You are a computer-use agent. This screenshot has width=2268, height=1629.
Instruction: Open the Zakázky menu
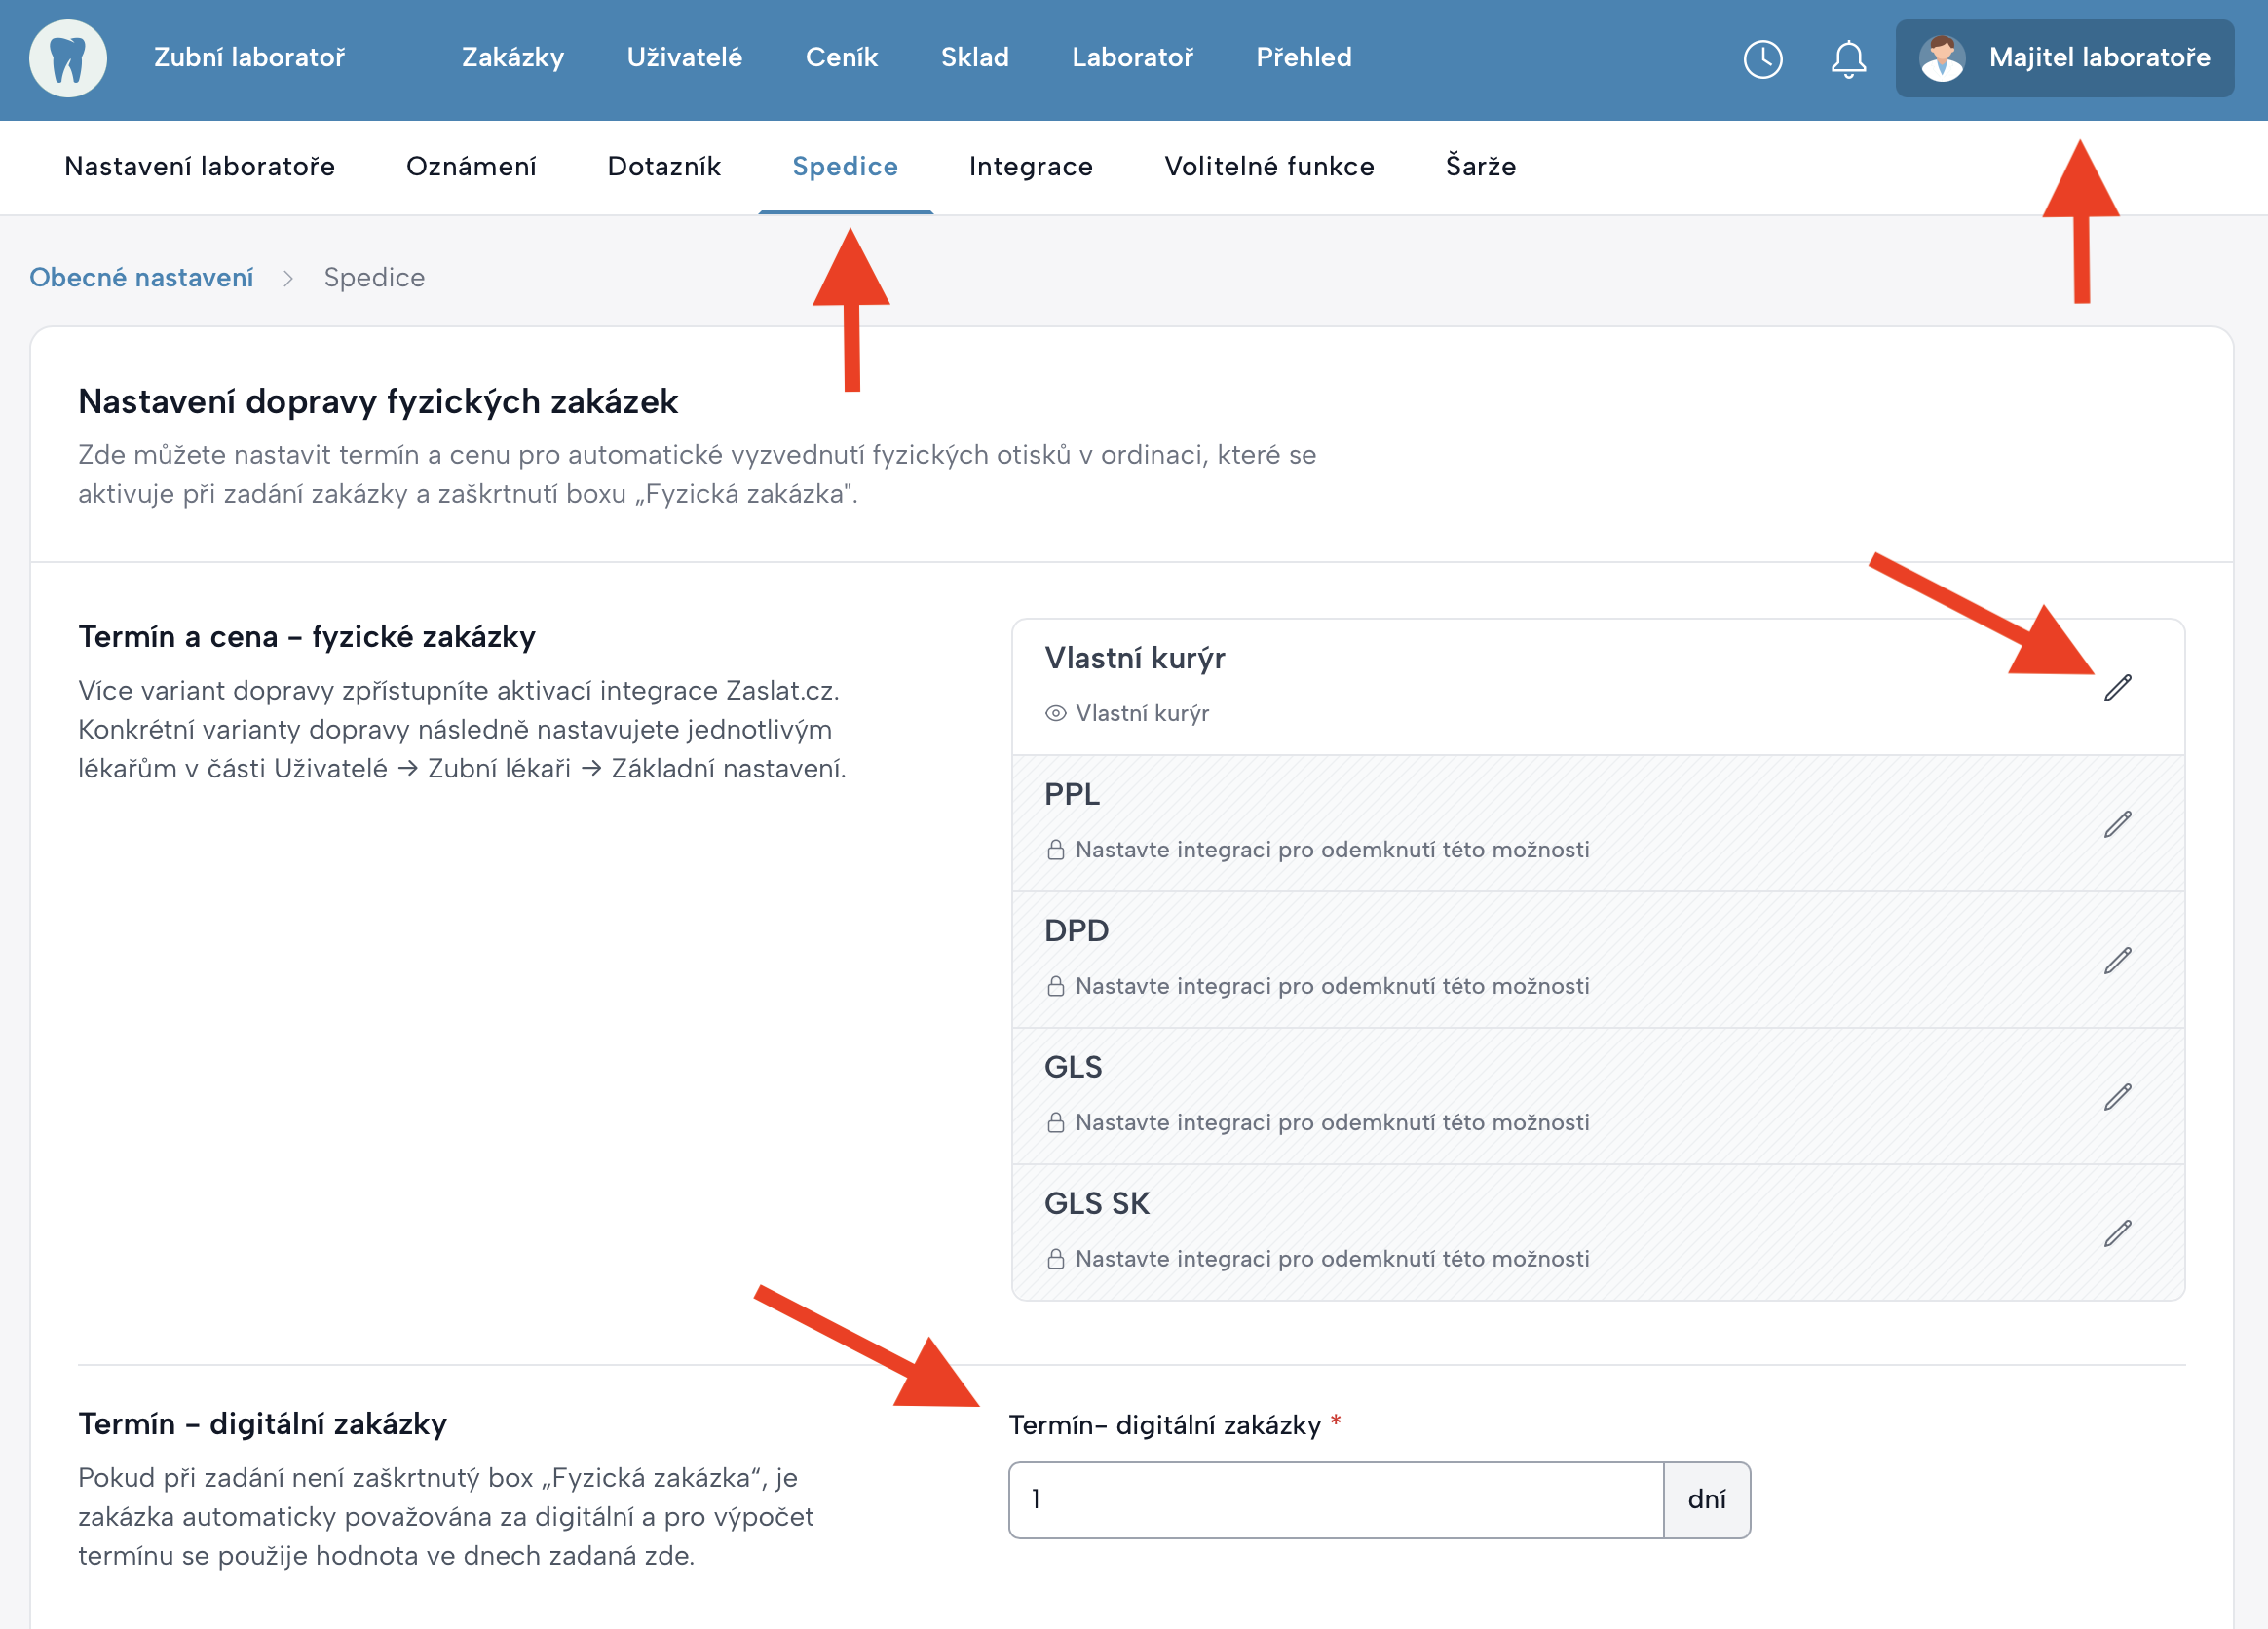pos(512,58)
